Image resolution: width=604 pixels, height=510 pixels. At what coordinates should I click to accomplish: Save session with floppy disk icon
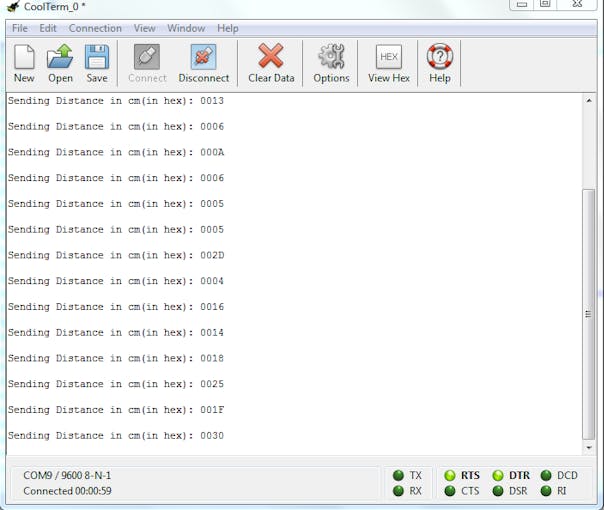pos(97,57)
